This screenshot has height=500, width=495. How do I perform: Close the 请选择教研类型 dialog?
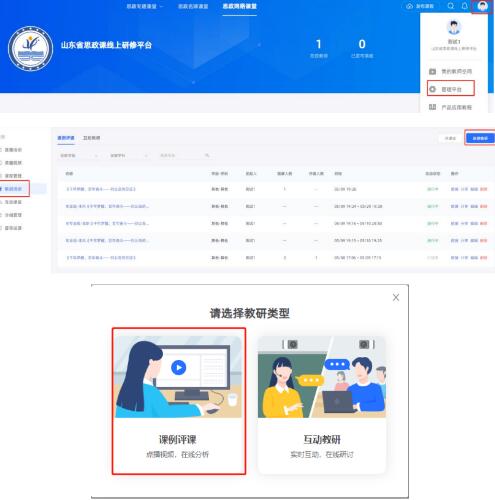tap(396, 297)
